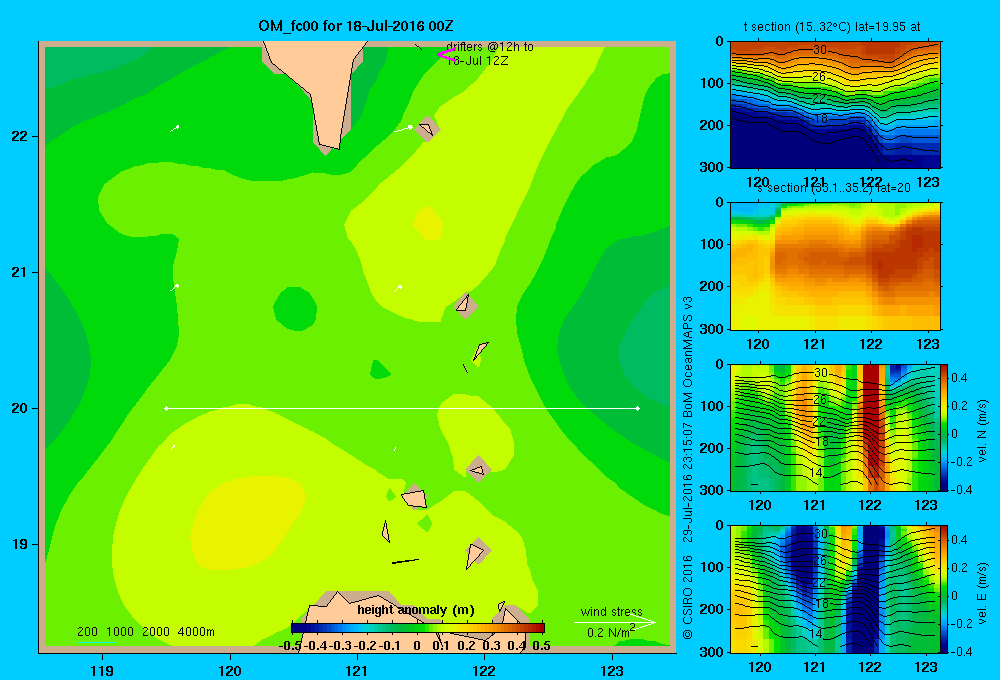This screenshot has height=680, width=1000.
Task: Open the salinity section panel
Action: [835, 266]
